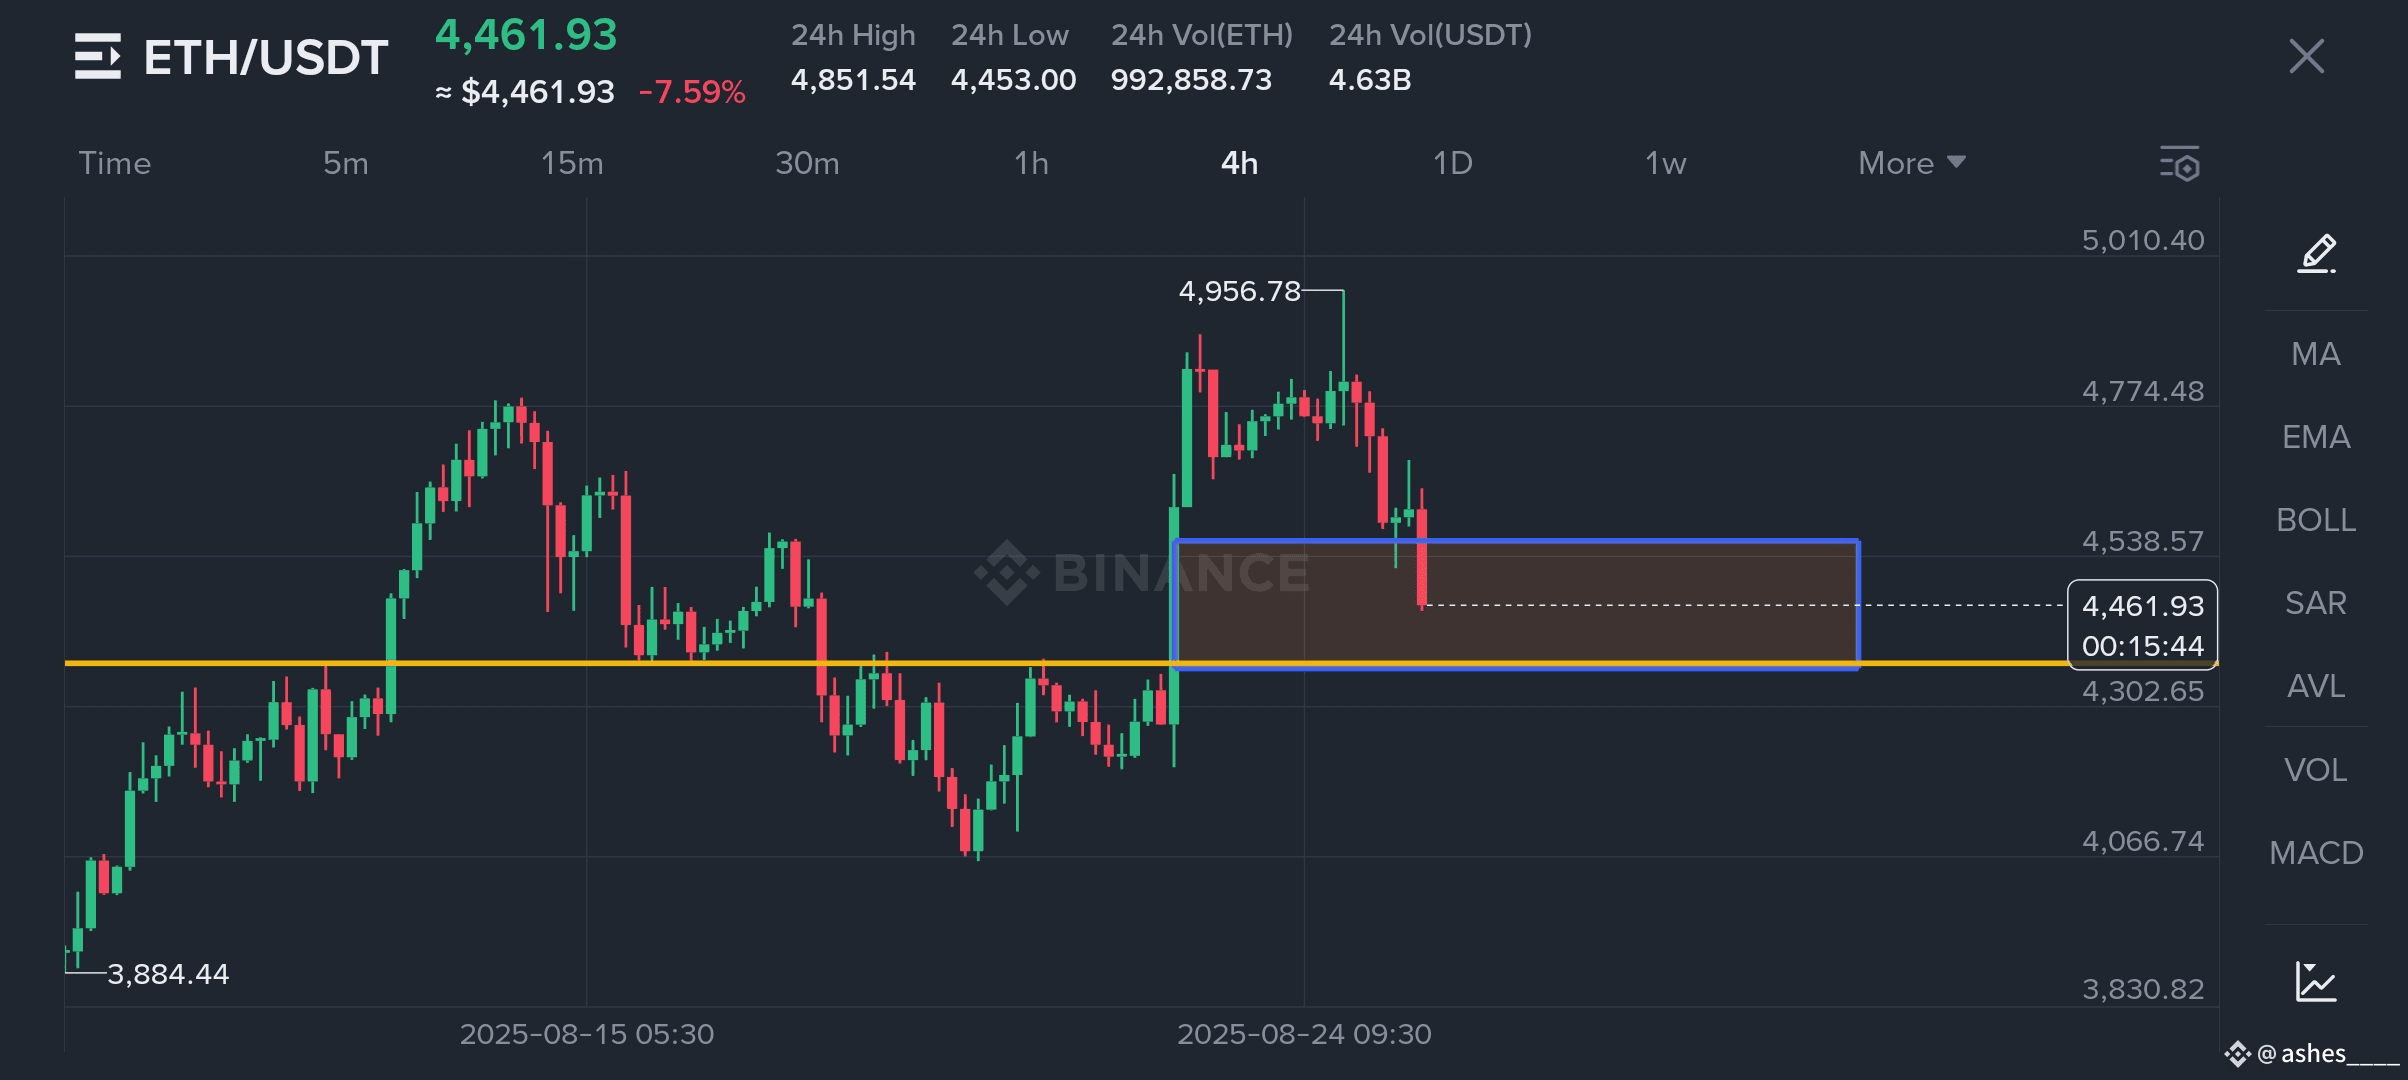Screen dimensions: 2408x1080
Task: Open the line chart icon at bottom right
Action: [2316, 981]
